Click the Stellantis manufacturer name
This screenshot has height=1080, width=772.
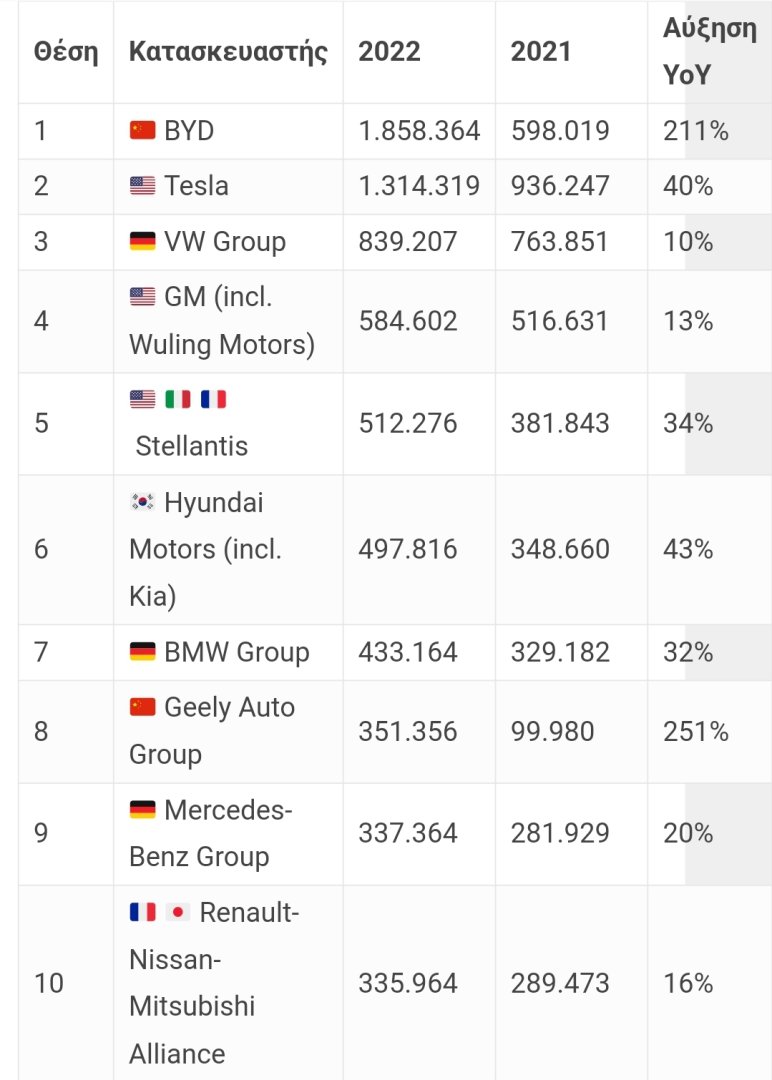191,446
